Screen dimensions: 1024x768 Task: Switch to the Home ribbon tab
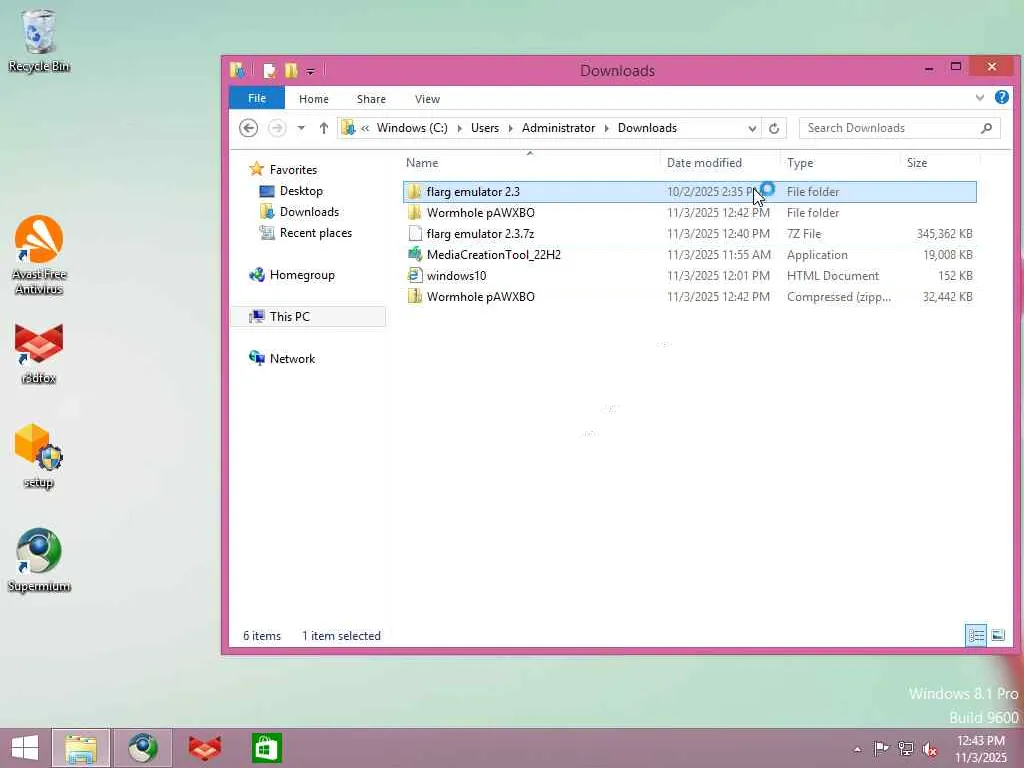pyautogui.click(x=313, y=99)
